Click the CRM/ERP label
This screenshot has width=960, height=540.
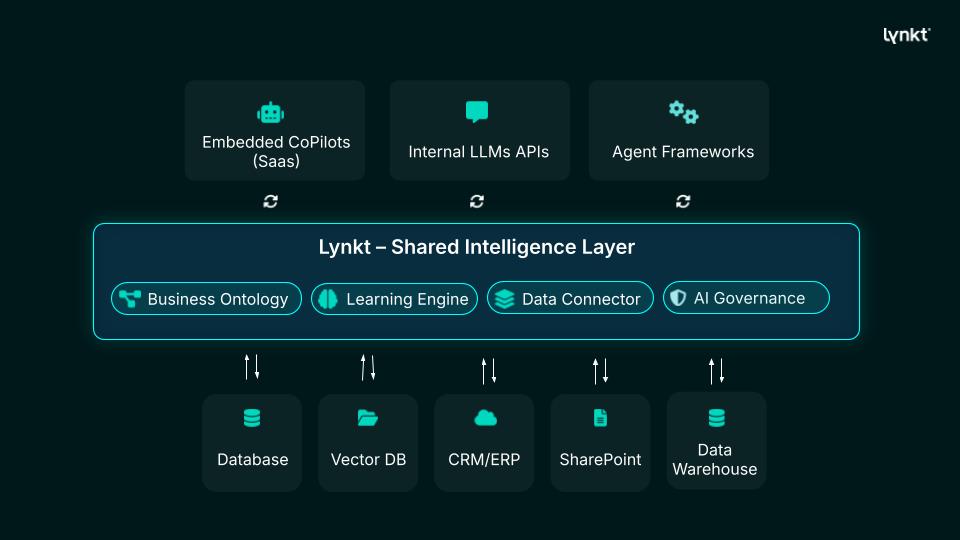coord(484,459)
